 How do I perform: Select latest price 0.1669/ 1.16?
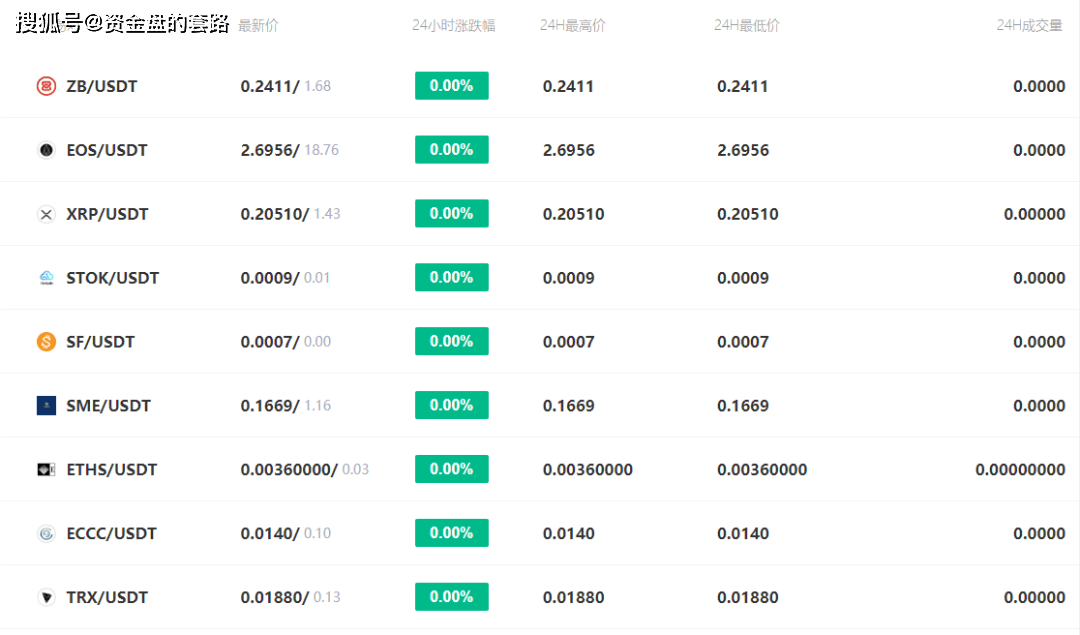(286, 406)
